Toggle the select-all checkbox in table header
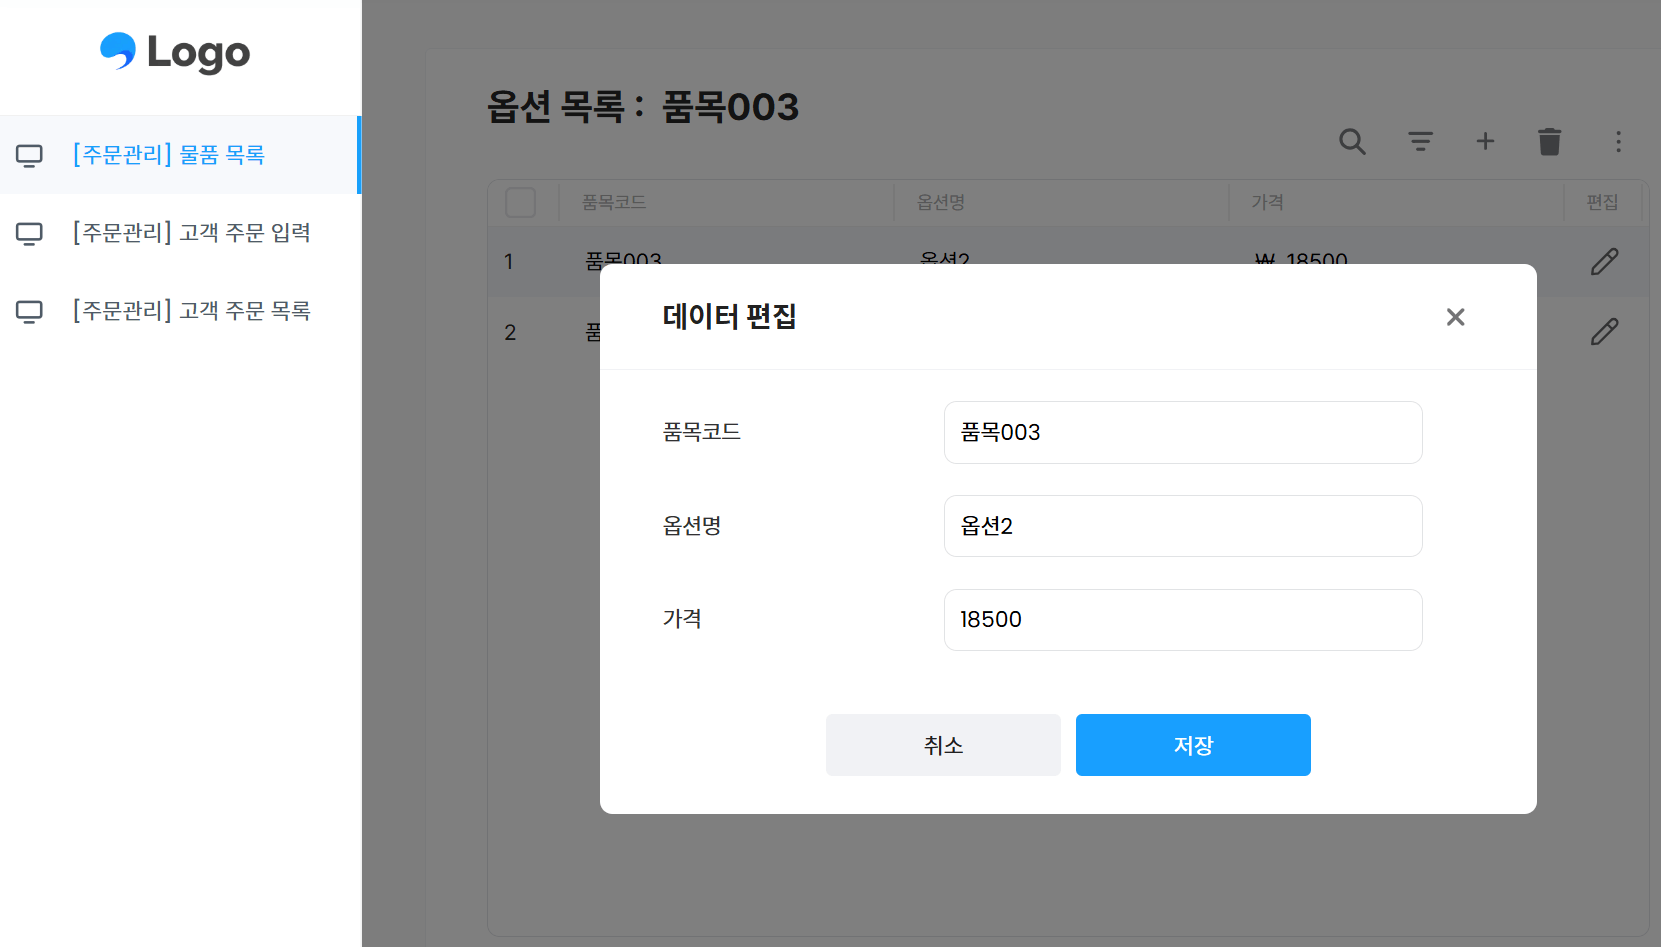The width and height of the screenshot is (1661, 947). tap(521, 202)
